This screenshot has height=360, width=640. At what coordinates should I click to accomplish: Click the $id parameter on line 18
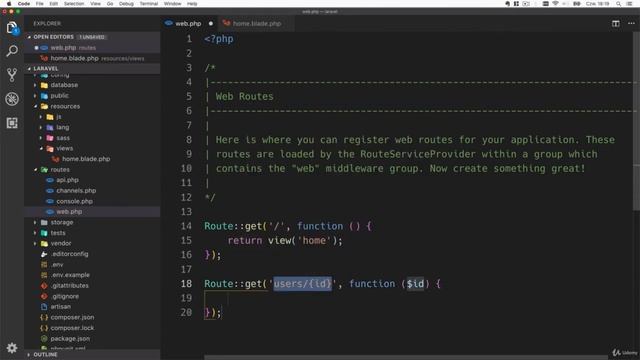(x=415, y=284)
